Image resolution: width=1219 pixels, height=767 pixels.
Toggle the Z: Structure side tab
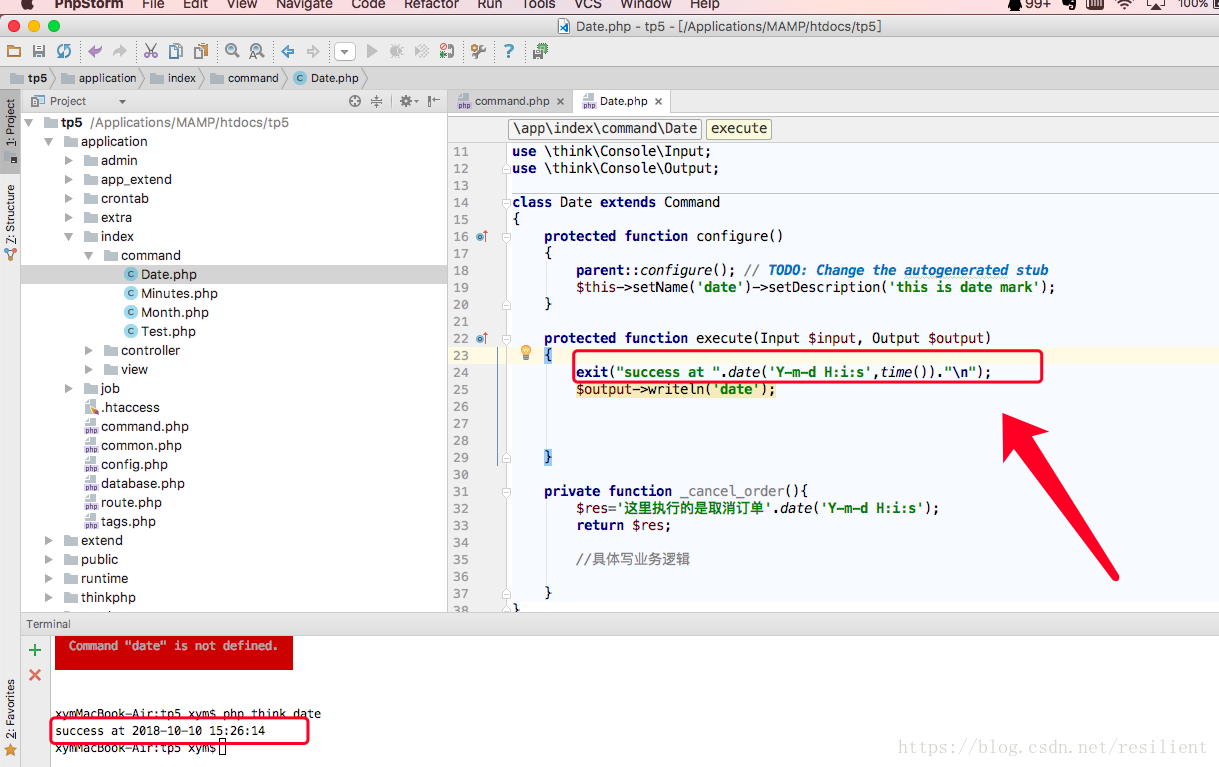click(x=11, y=222)
